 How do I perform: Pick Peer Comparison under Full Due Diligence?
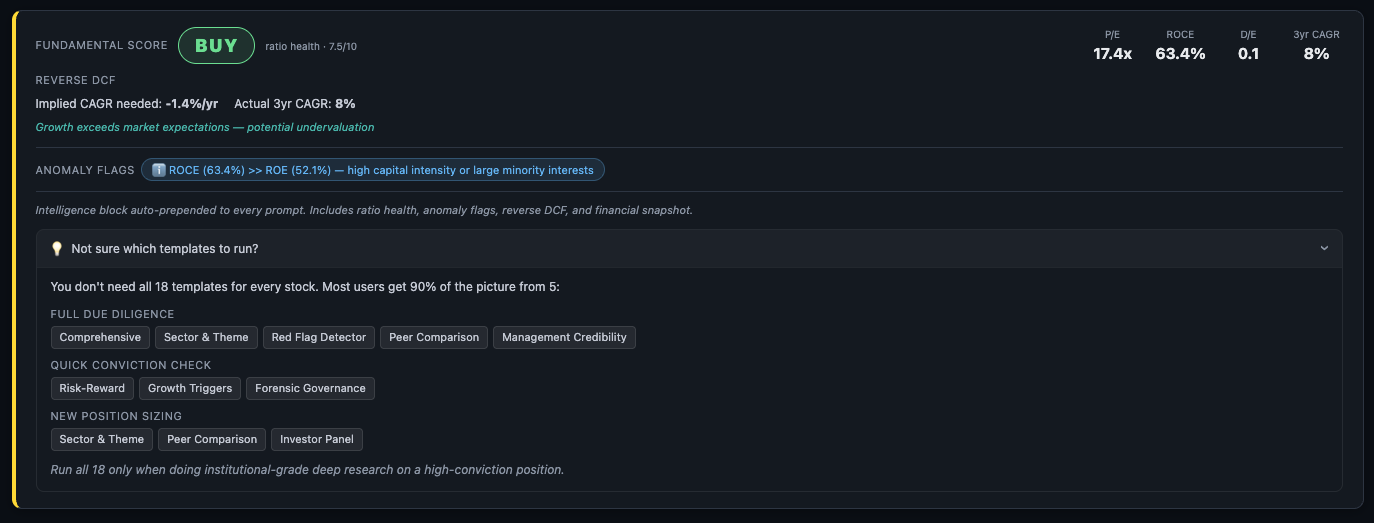coord(434,337)
